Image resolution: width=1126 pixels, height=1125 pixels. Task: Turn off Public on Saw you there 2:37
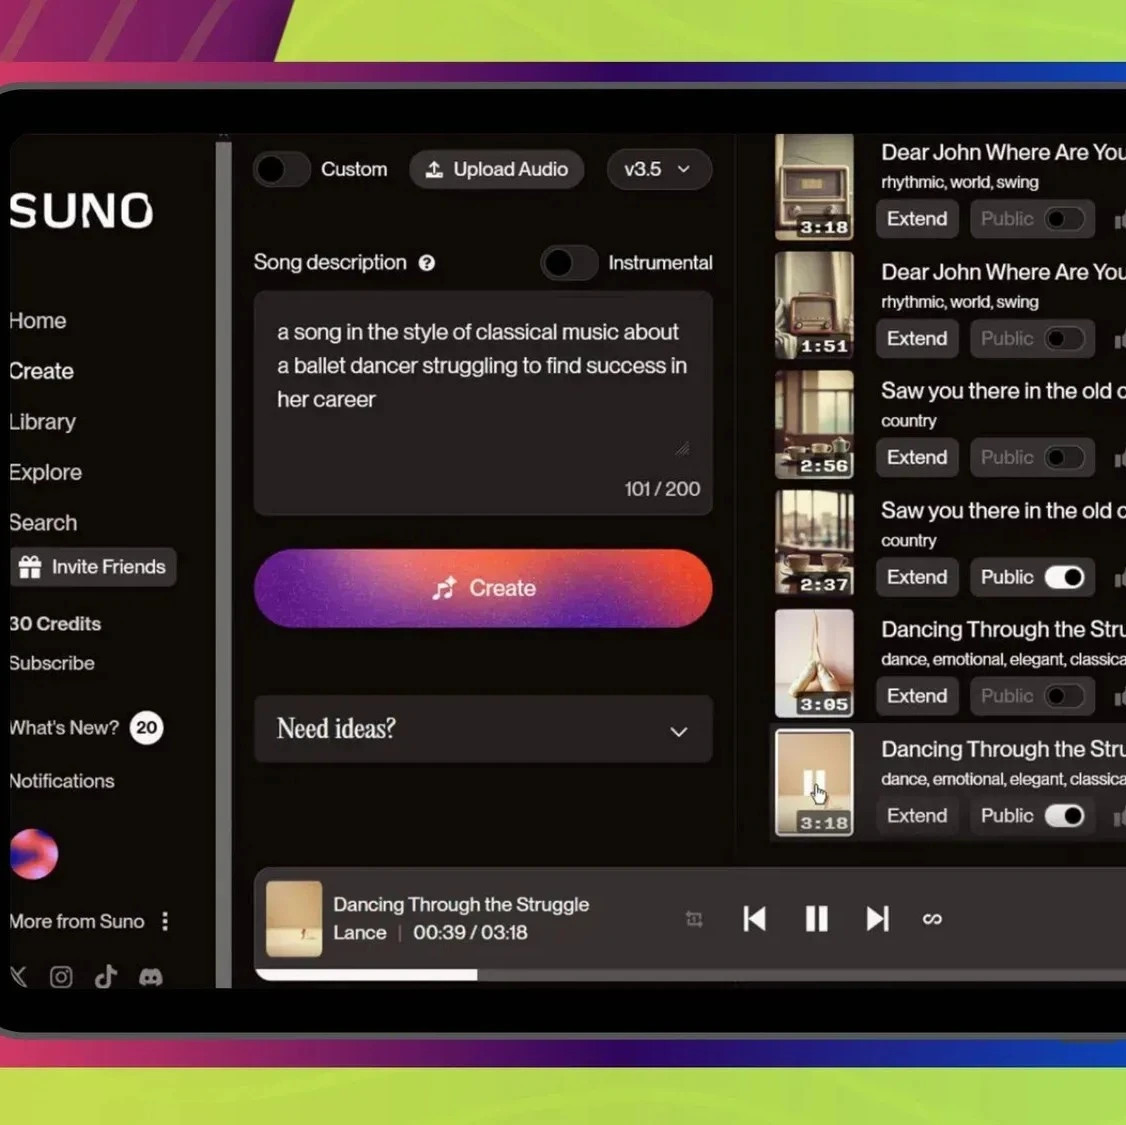1064,577
